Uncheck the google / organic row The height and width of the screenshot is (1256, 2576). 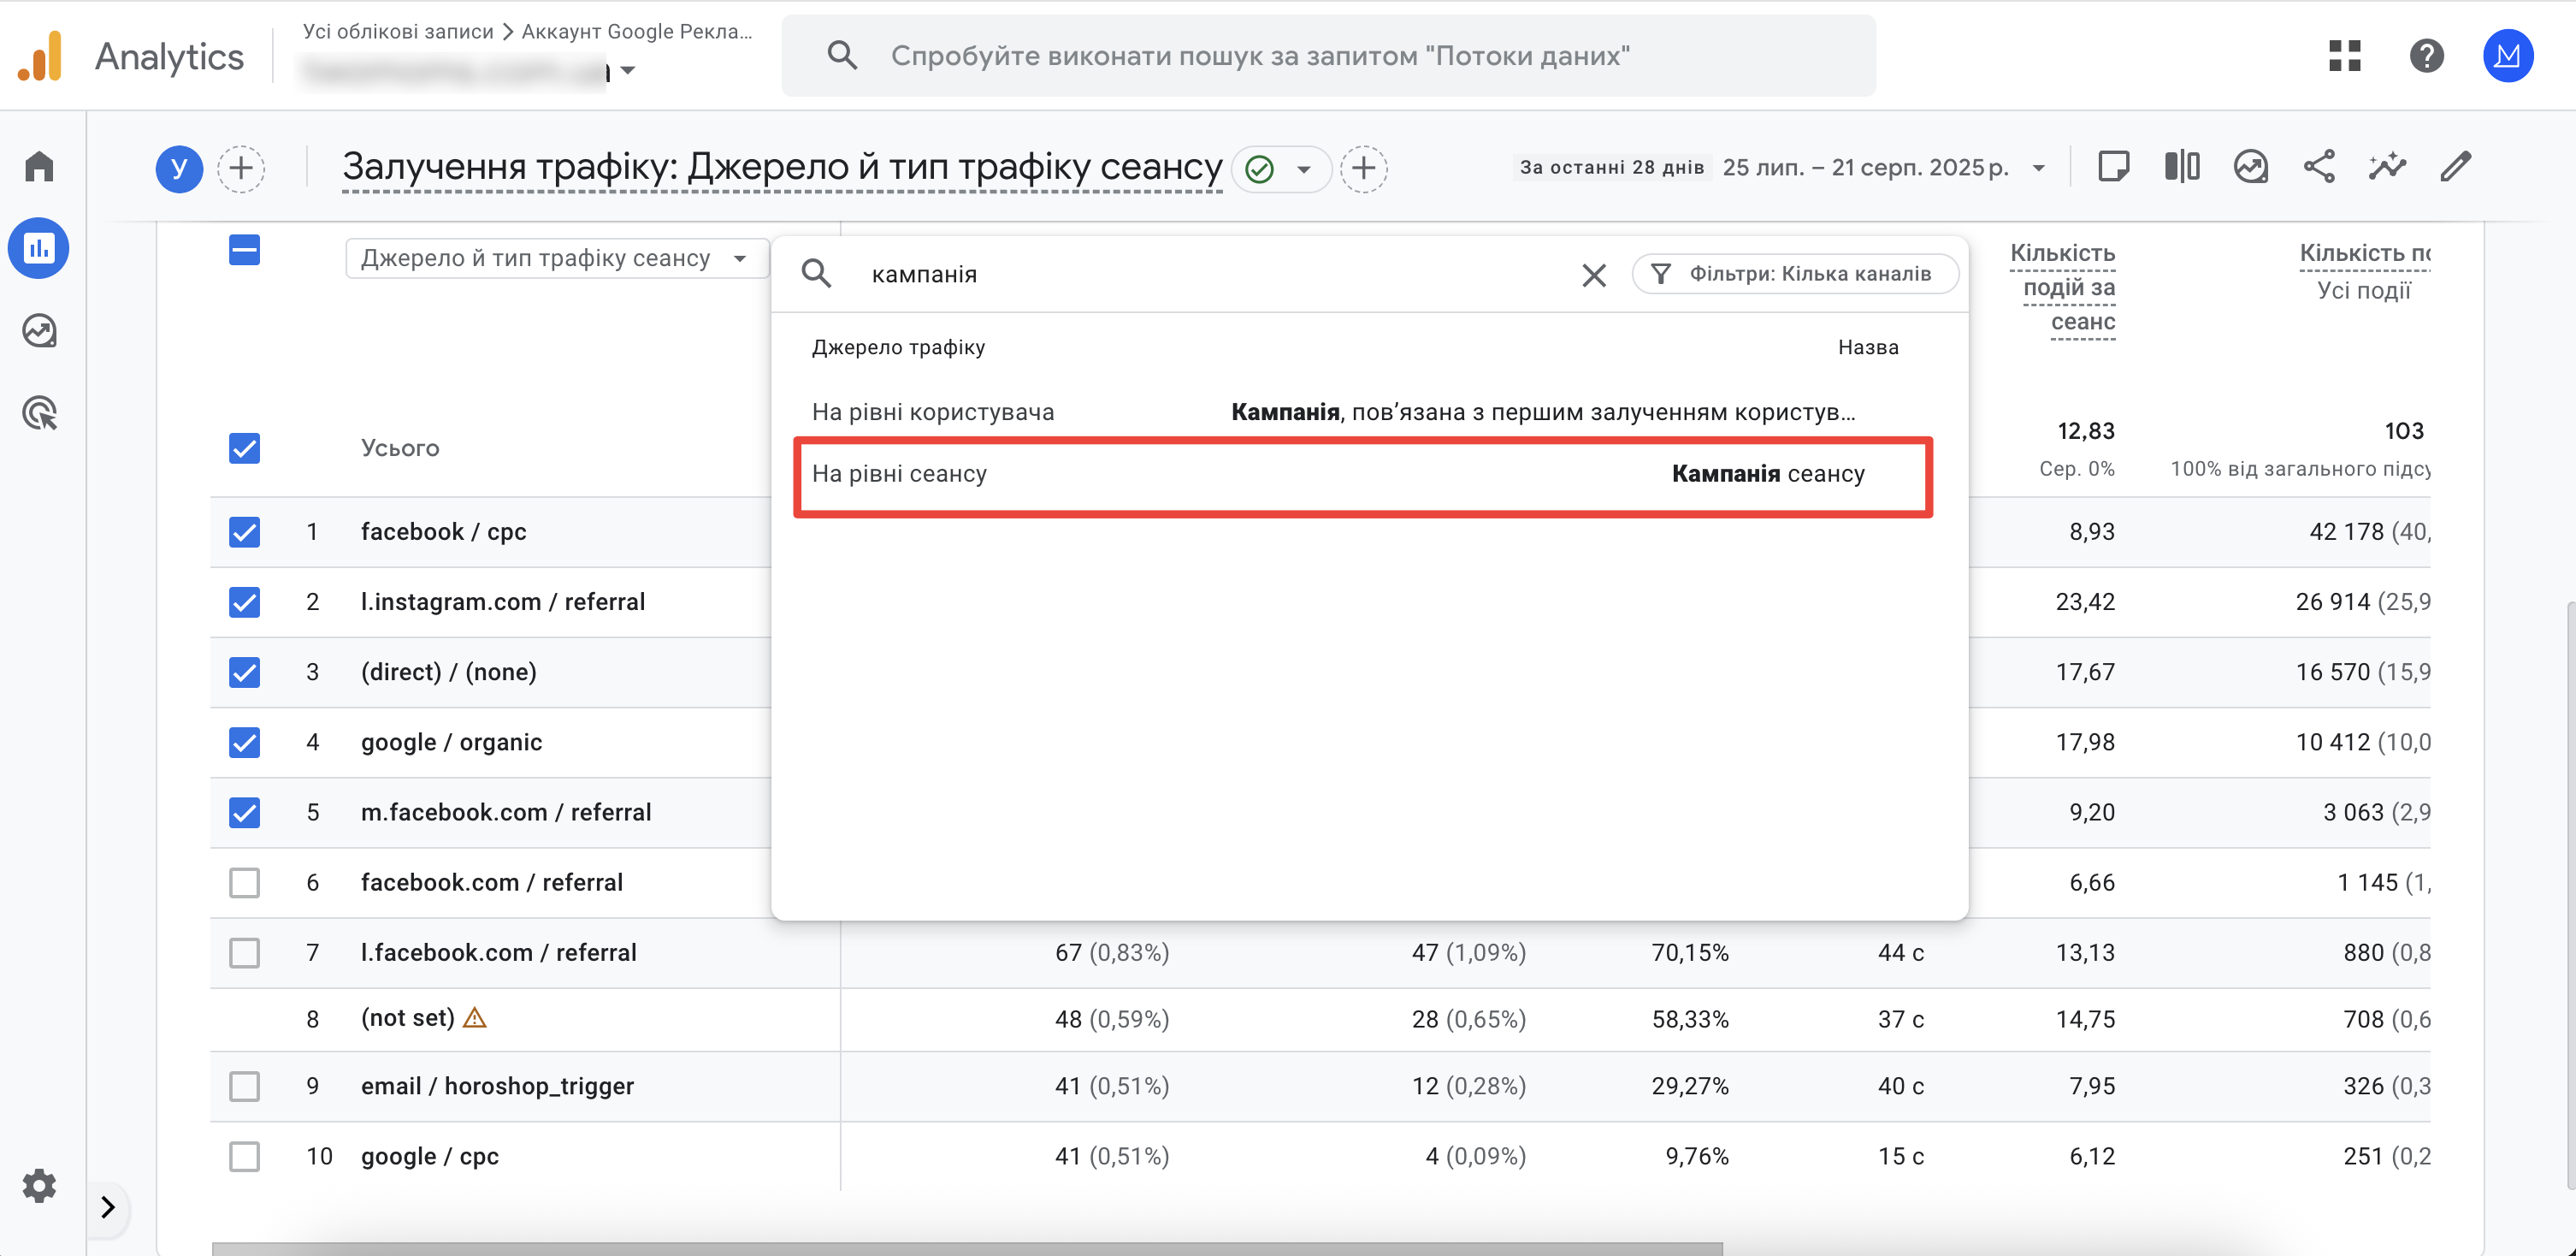pos(244,742)
